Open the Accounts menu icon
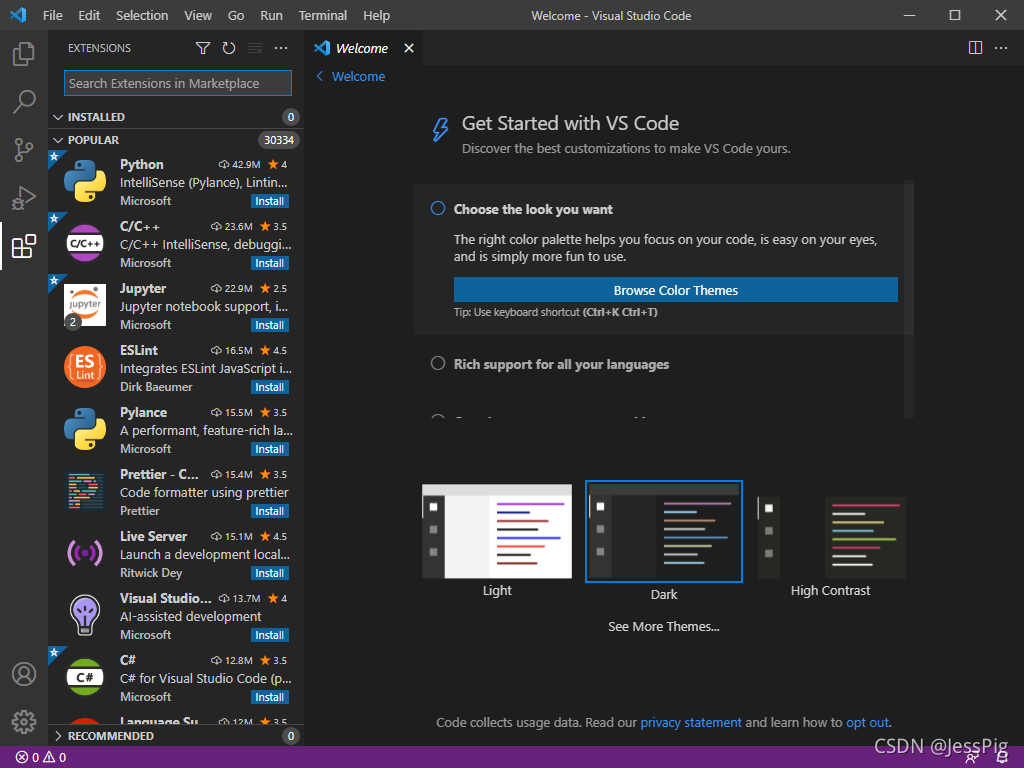The width and height of the screenshot is (1024, 768). pyautogui.click(x=24, y=674)
